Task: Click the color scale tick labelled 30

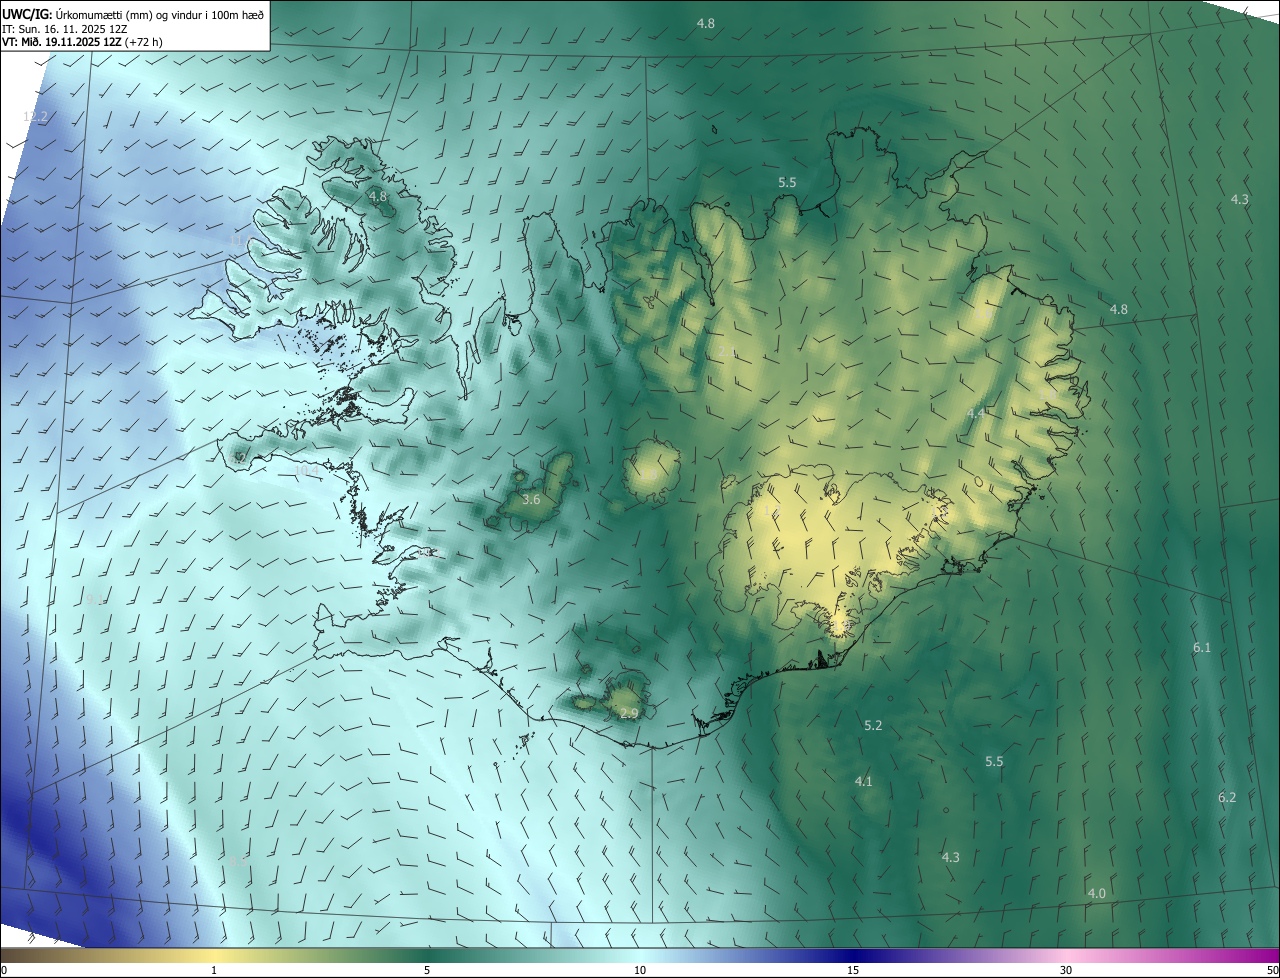Action: (x=1066, y=970)
